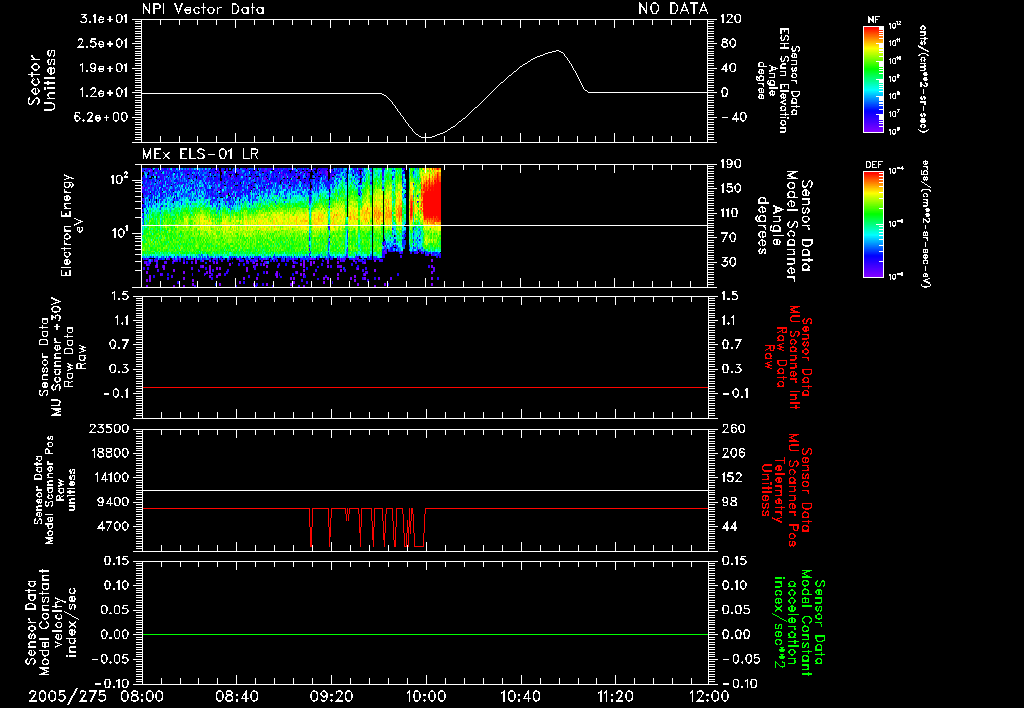Click the 98 telemetry axis tick
Image resolution: width=1024 pixels, height=708 pixels.
pos(729,502)
